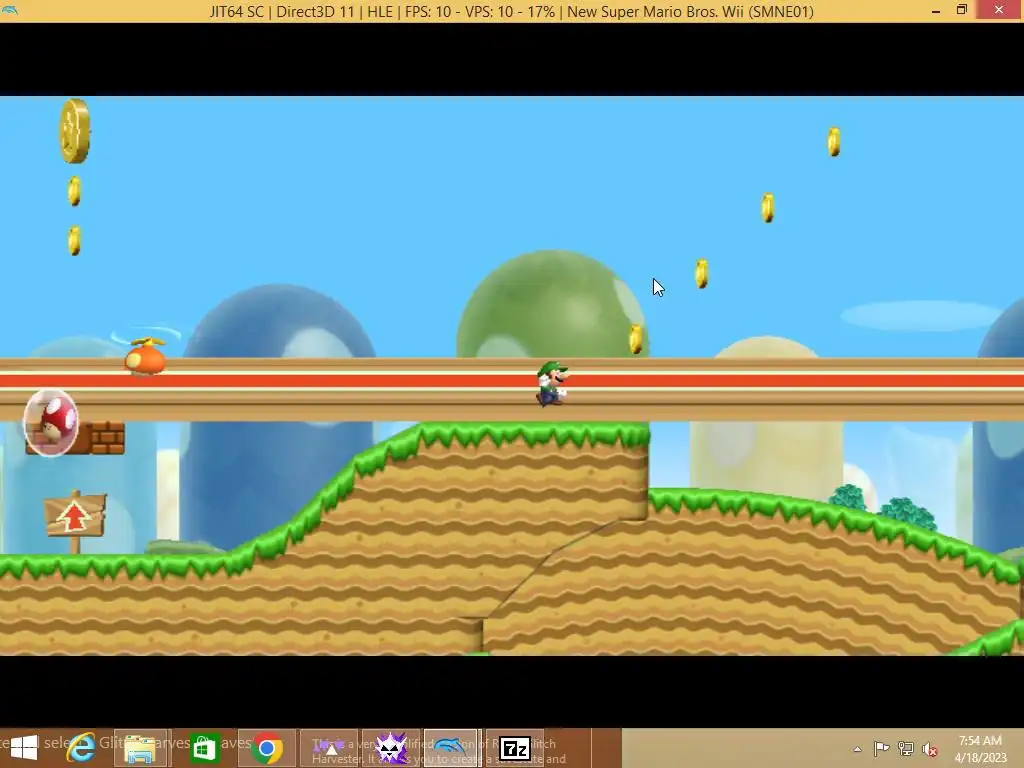
Task: Open the Action Center flag icon
Action: pyautogui.click(x=881, y=749)
